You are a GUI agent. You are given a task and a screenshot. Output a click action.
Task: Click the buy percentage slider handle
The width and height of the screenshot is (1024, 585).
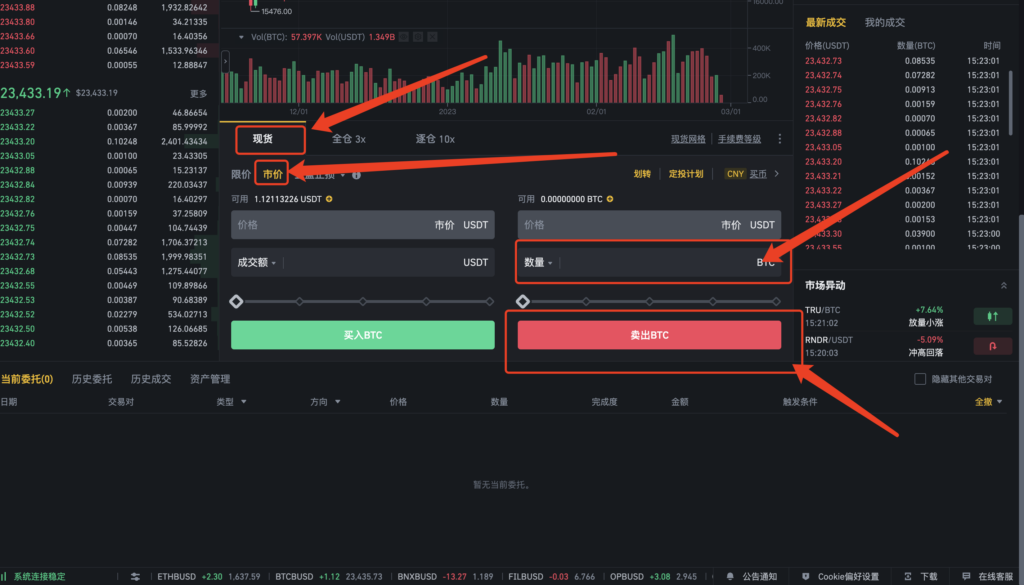tap(236, 302)
